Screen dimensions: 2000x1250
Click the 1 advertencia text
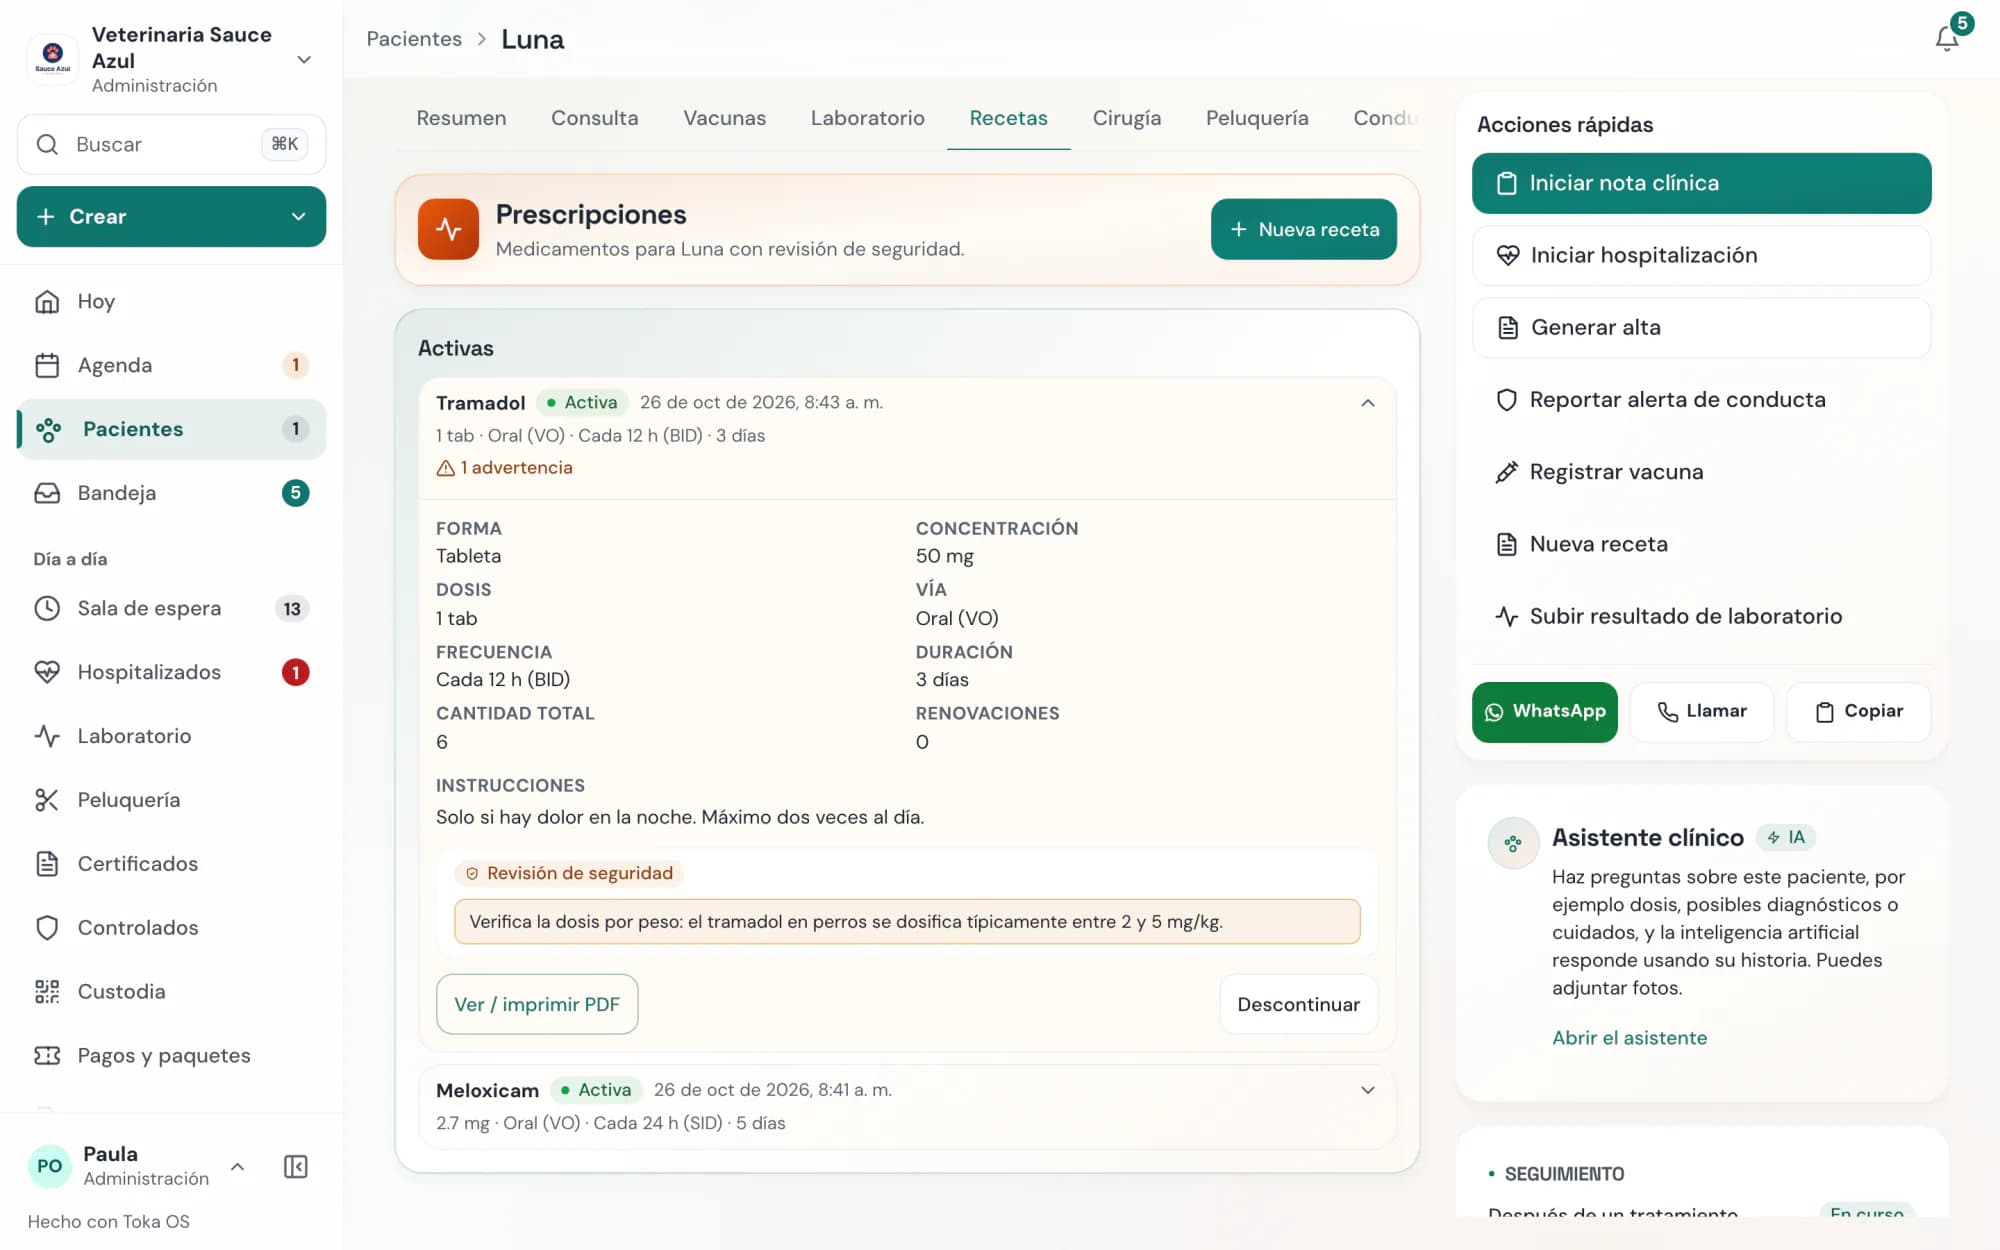[x=516, y=468]
